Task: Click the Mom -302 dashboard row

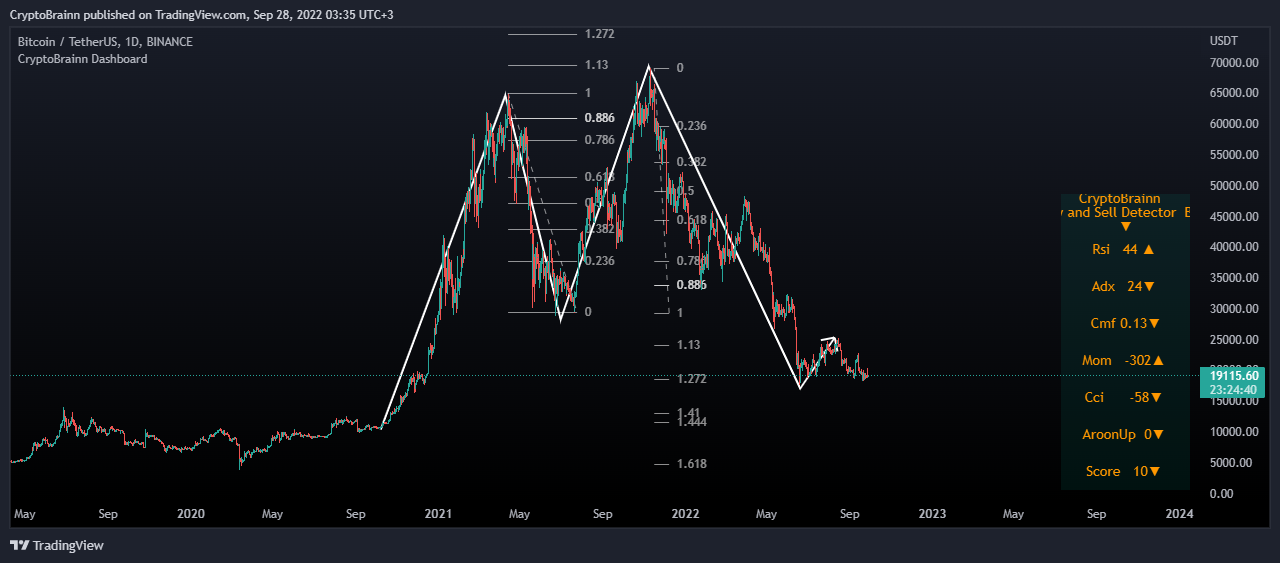Action: (x=1123, y=360)
